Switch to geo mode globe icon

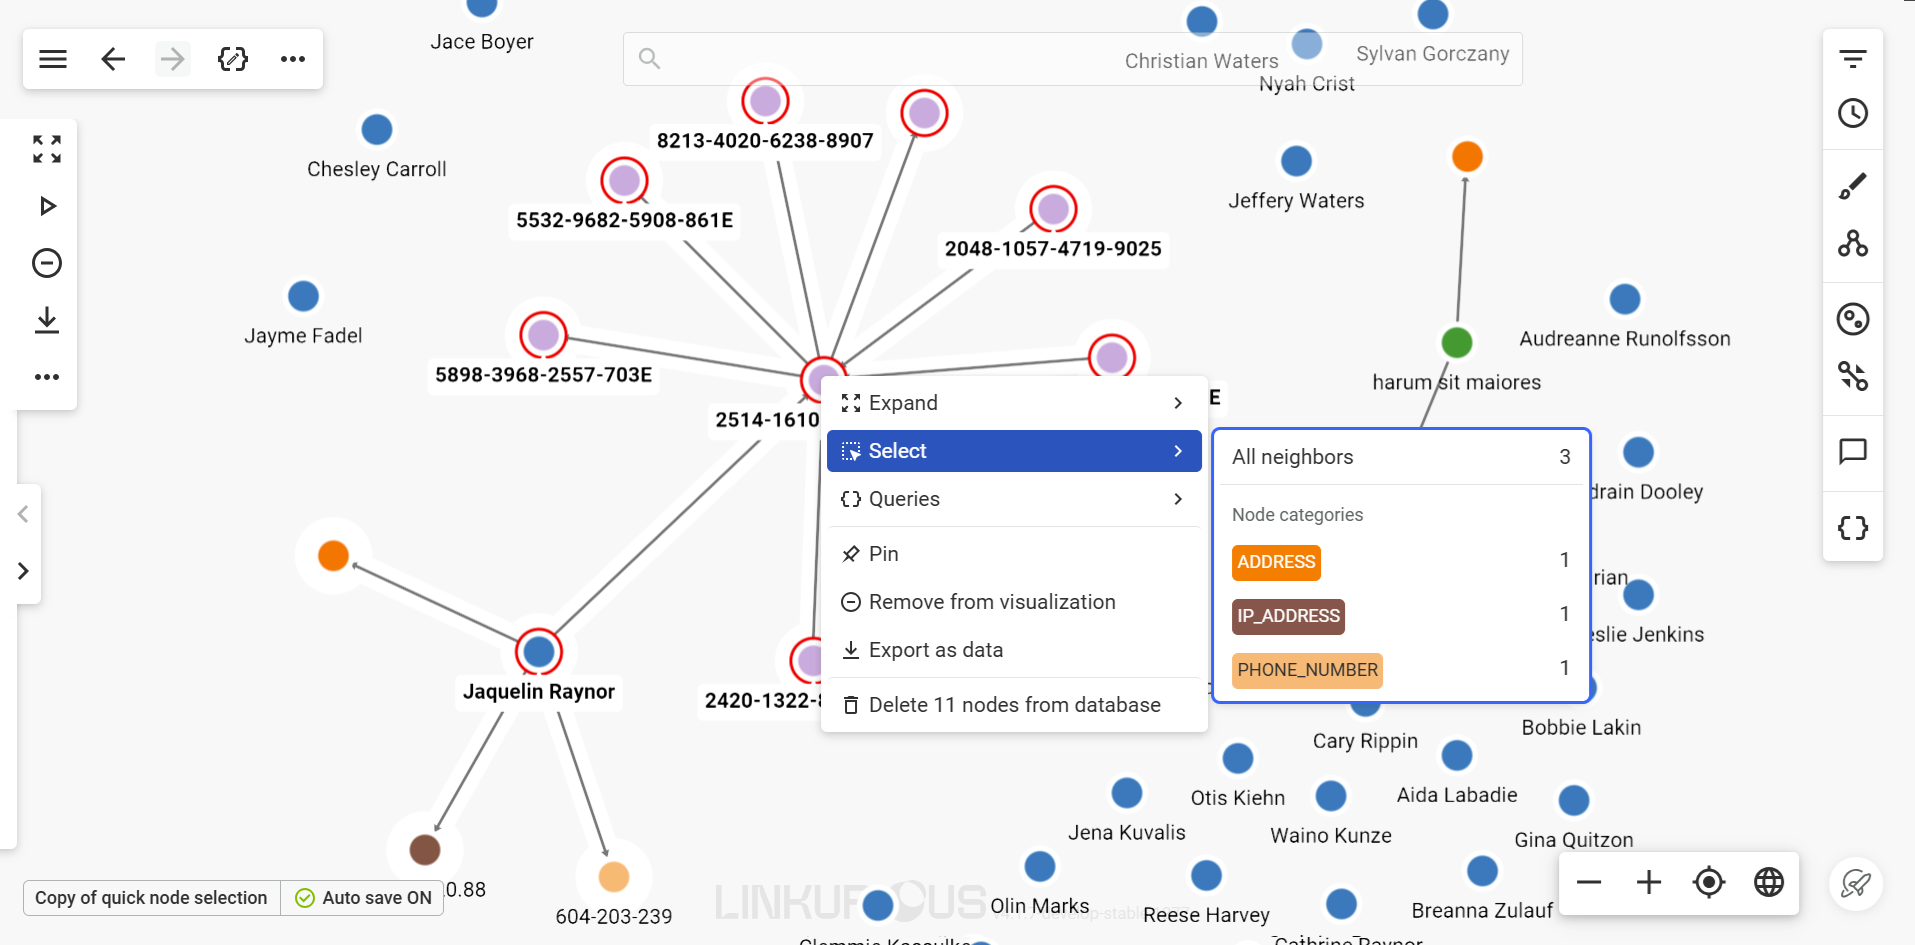[x=1768, y=882]
